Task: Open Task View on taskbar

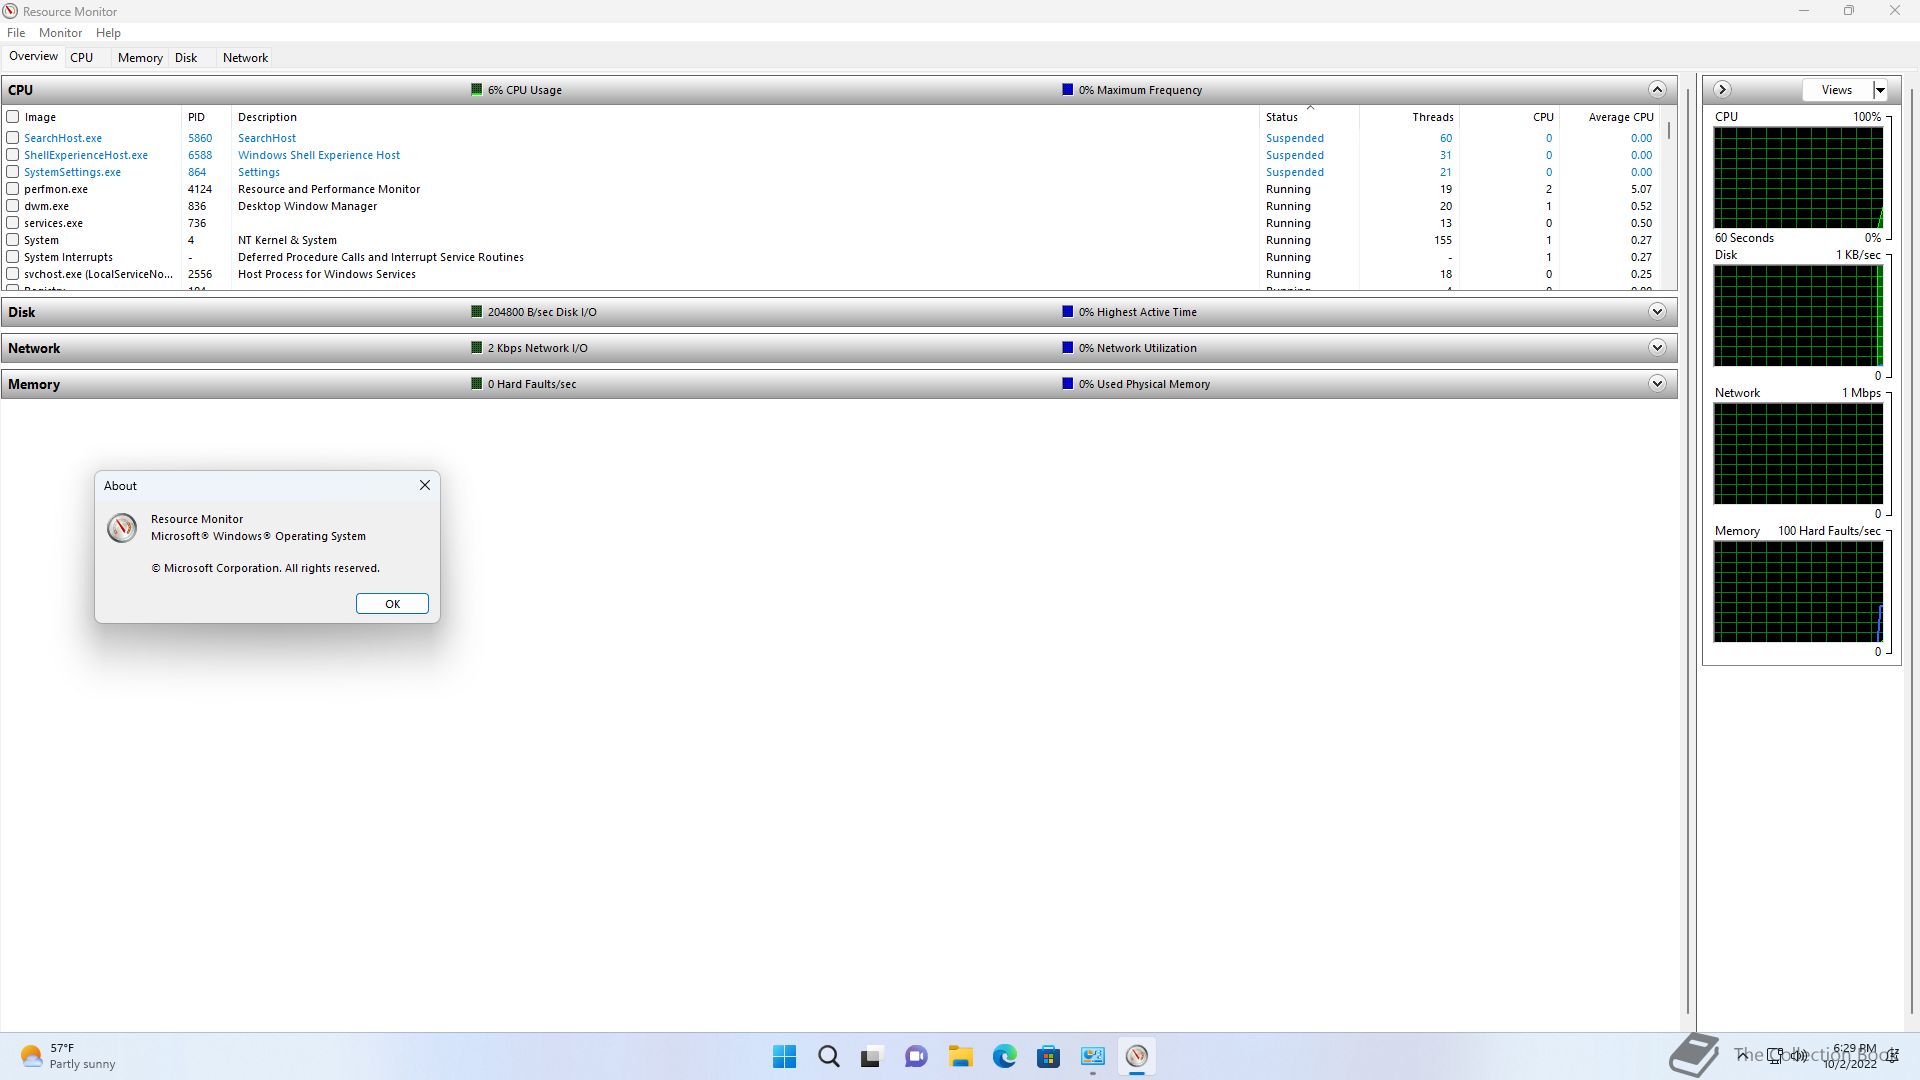Action: click(x=872, y=1056)
